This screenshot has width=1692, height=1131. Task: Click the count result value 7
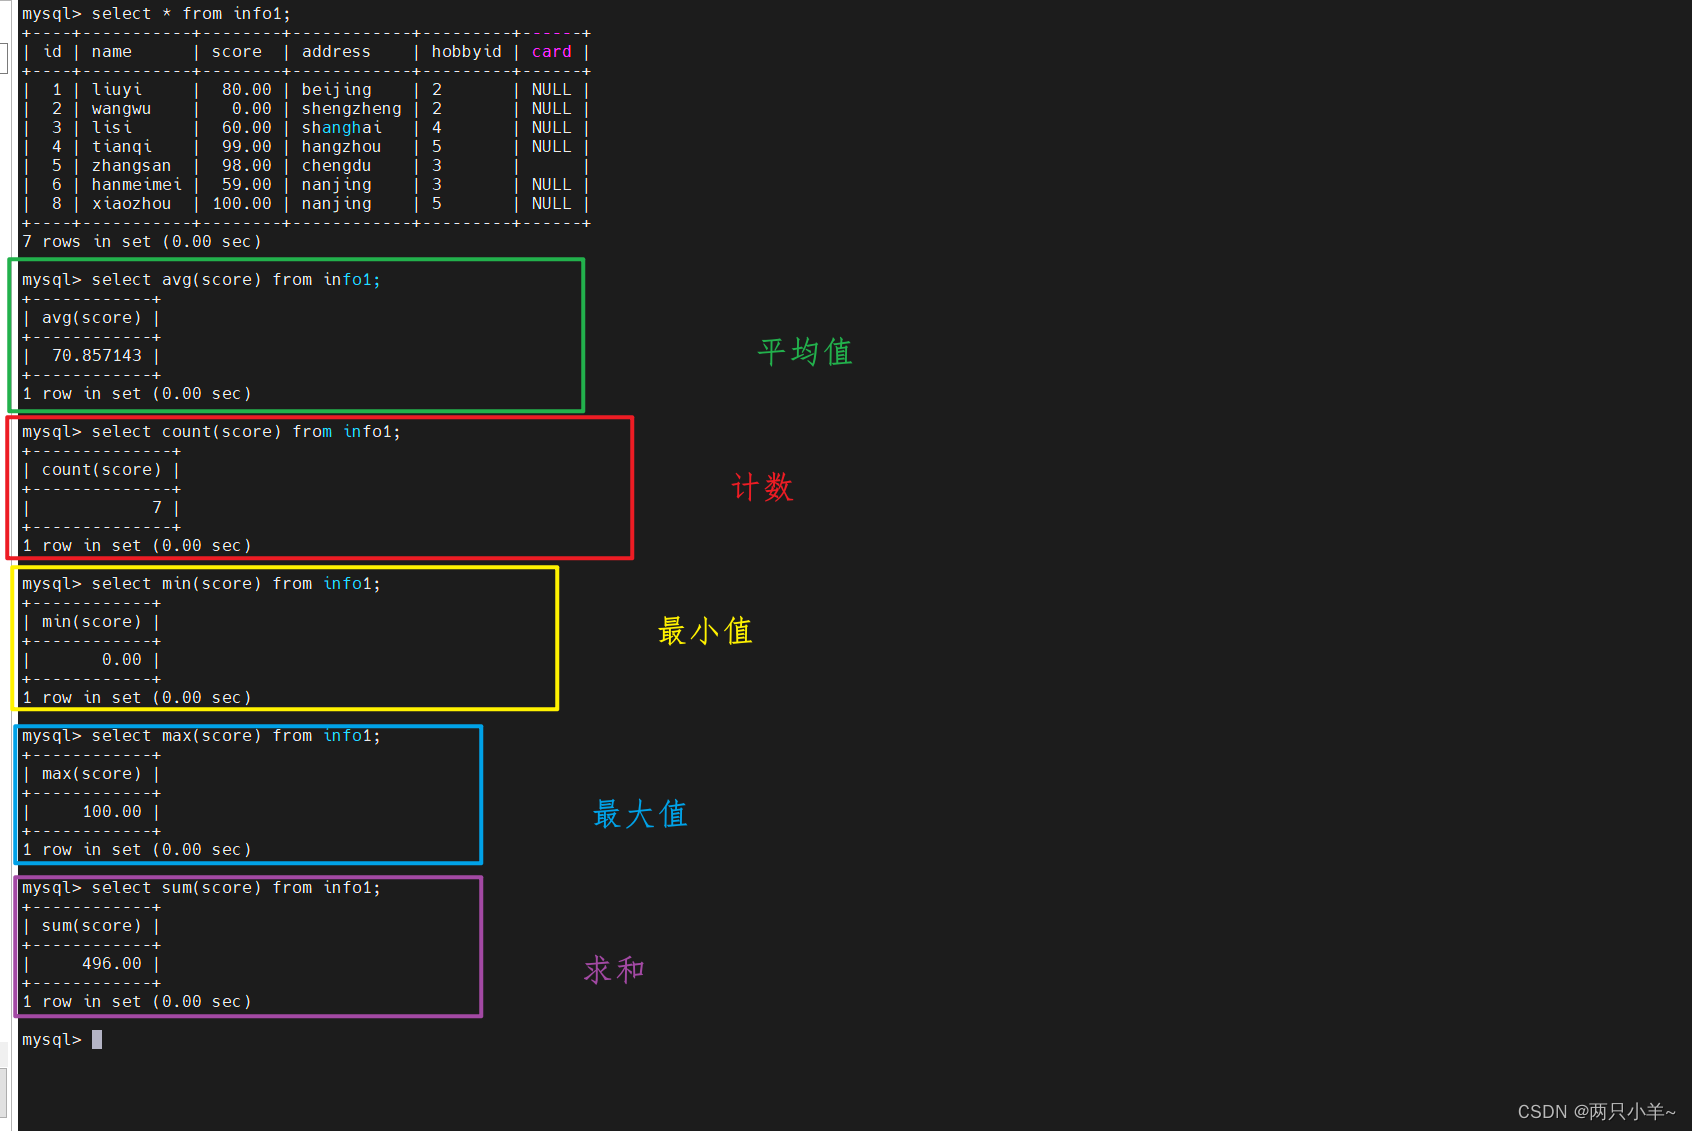157,508
